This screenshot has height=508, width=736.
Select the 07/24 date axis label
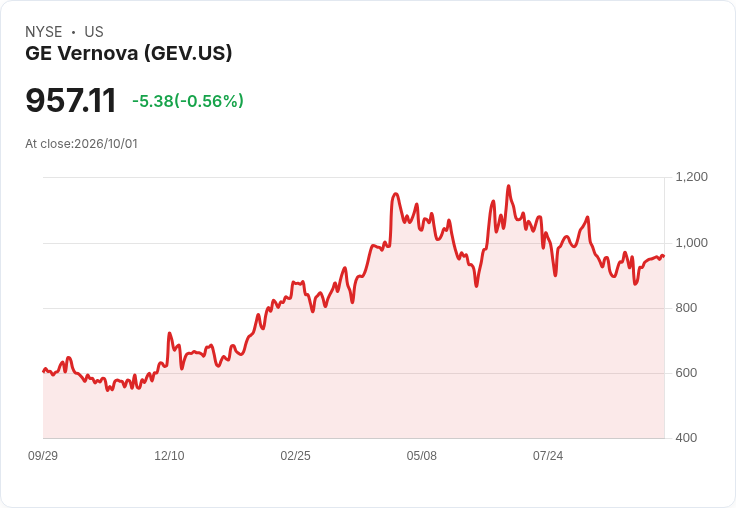[x=548, y=455]
